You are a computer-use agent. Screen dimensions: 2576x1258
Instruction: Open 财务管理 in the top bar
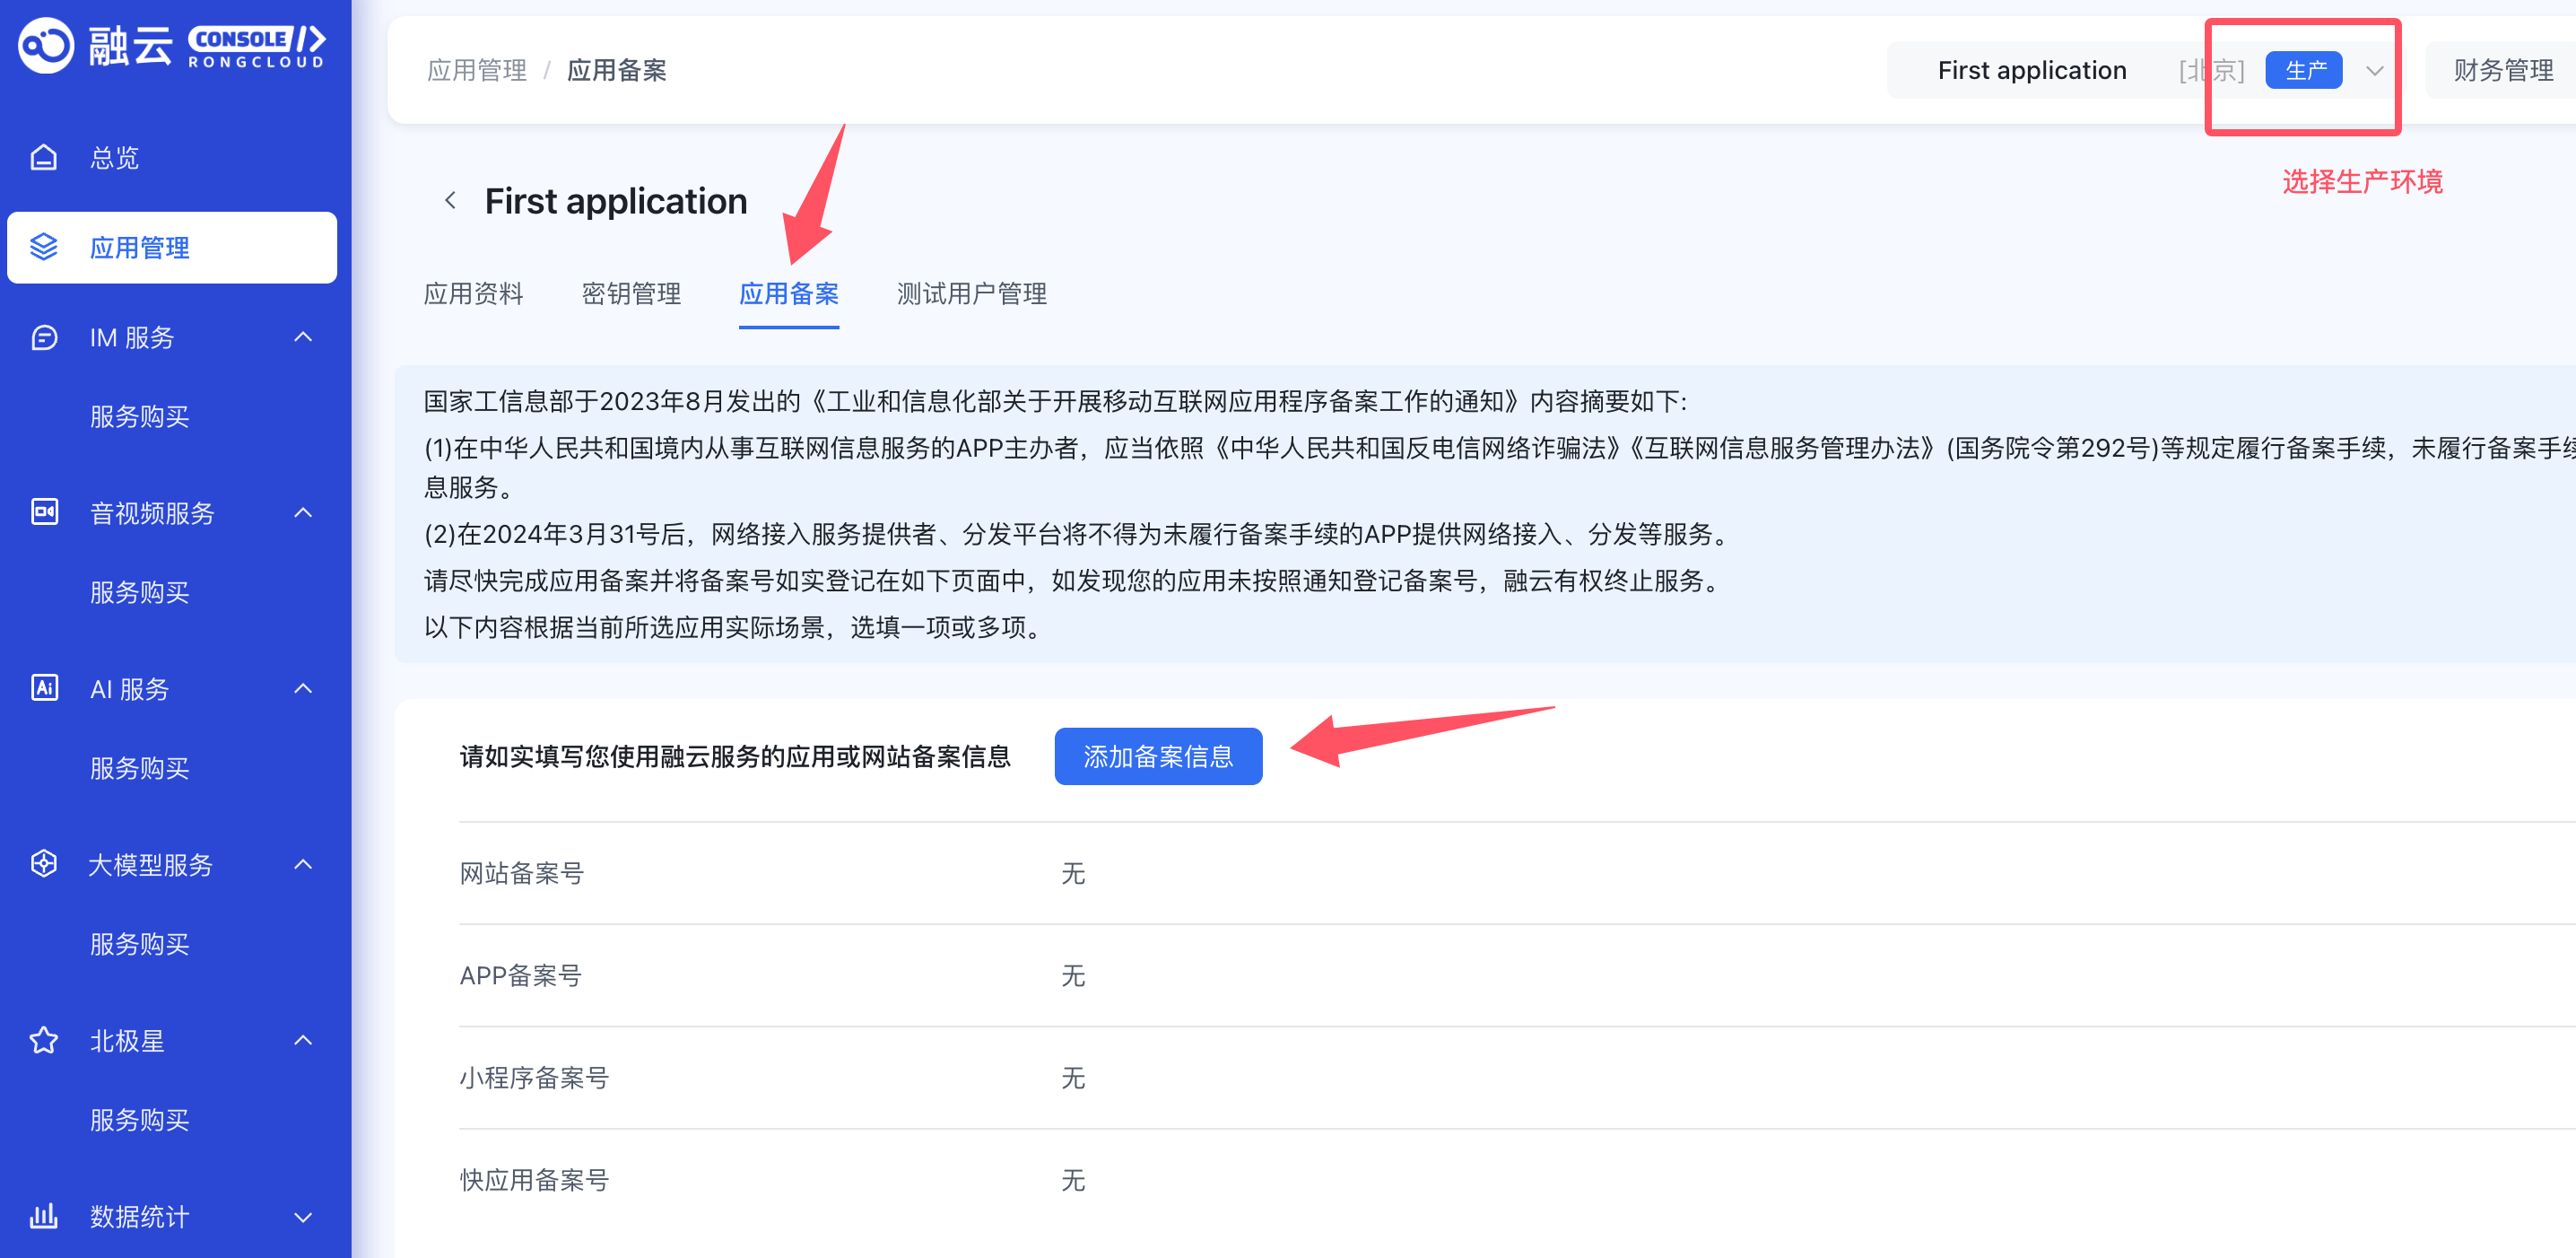click(2503, 70)
